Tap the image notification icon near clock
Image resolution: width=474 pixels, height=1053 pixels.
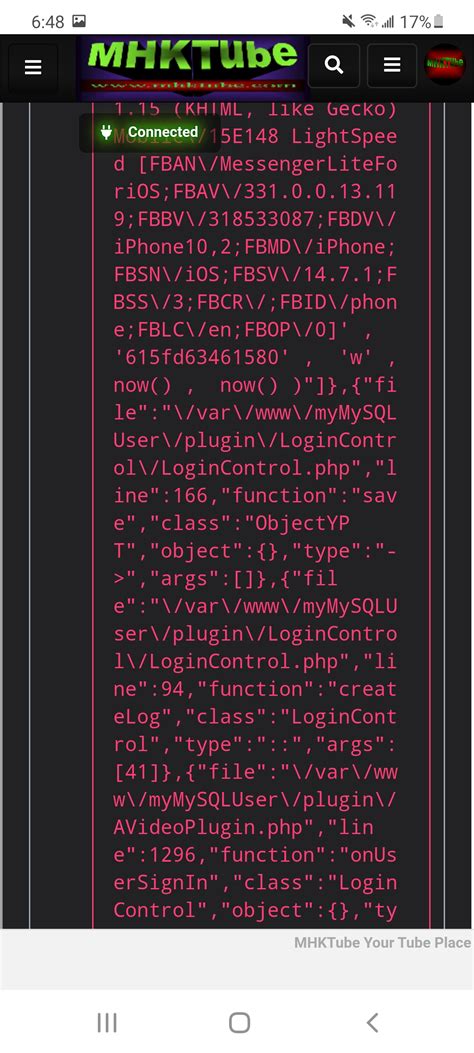tap(79, 21)
